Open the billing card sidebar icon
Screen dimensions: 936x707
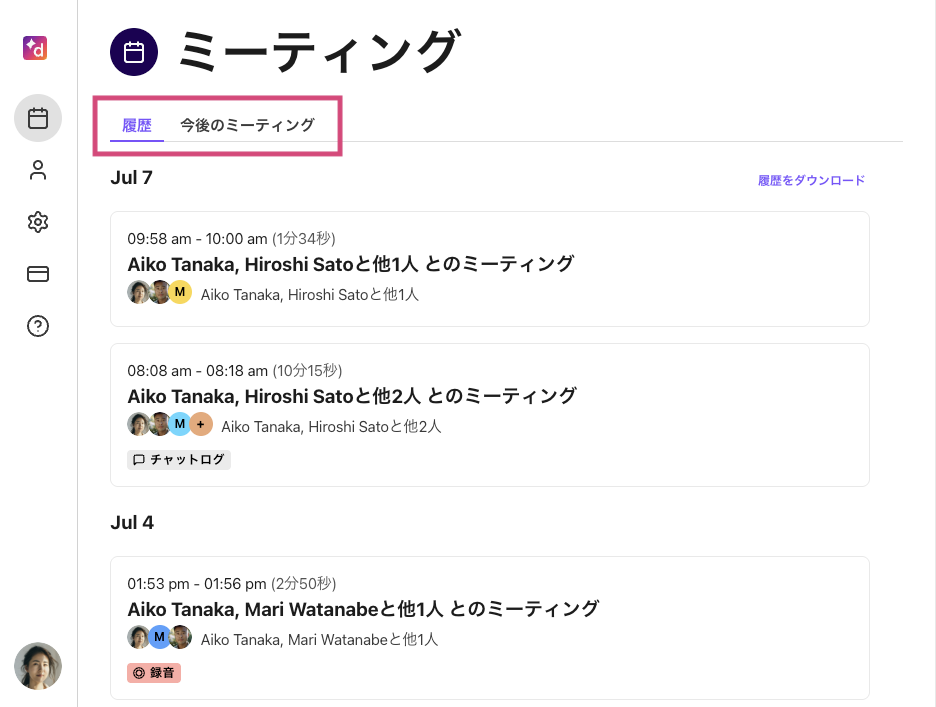(x=38, y=274)
